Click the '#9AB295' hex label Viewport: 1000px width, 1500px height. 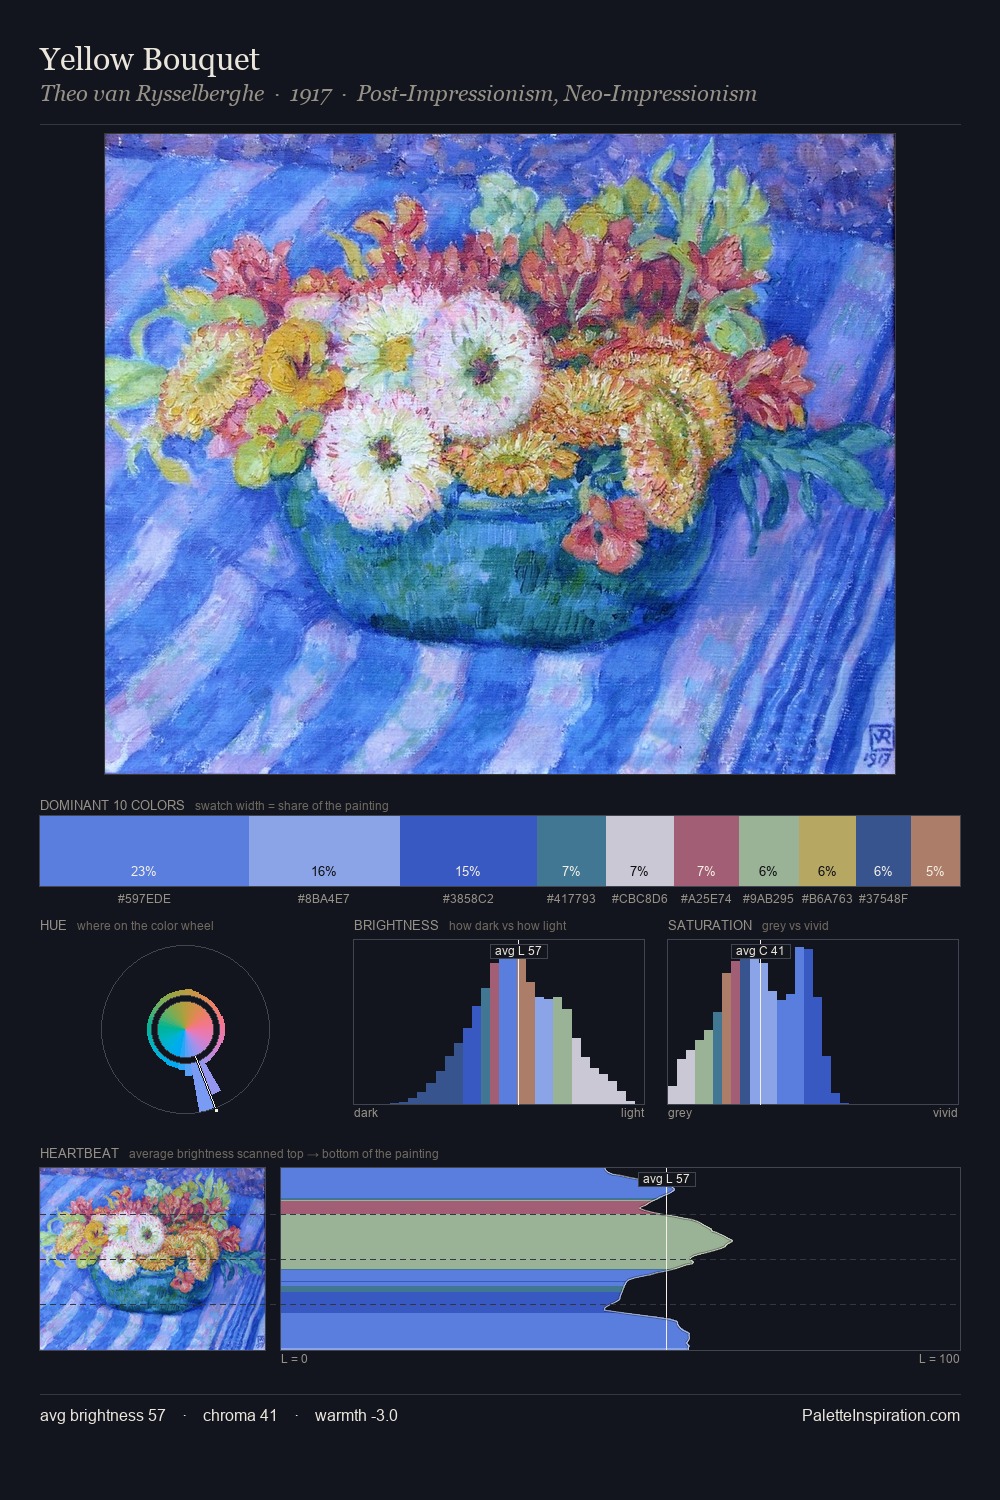[768, 899]
